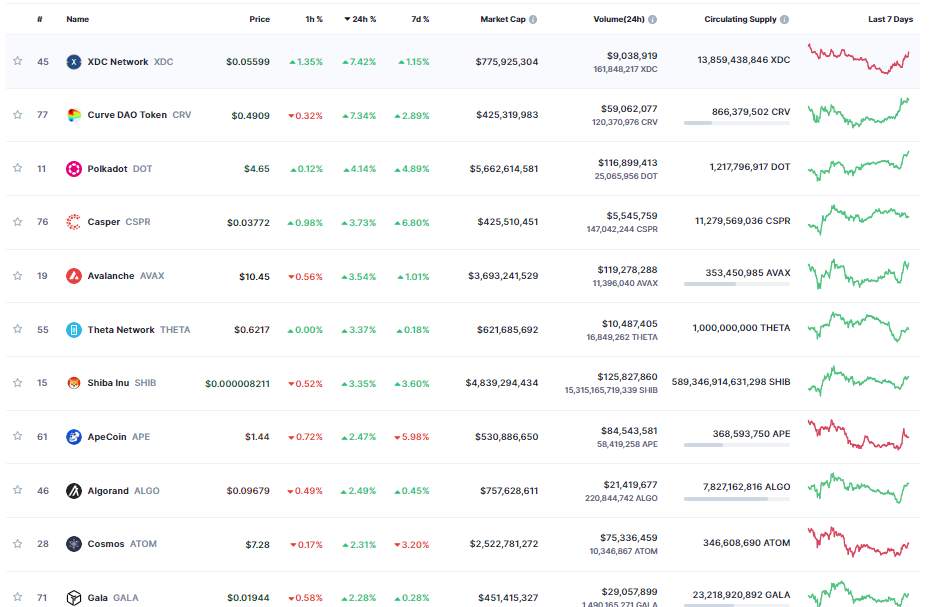Sort by Market Cap header

tap(503, 19)
